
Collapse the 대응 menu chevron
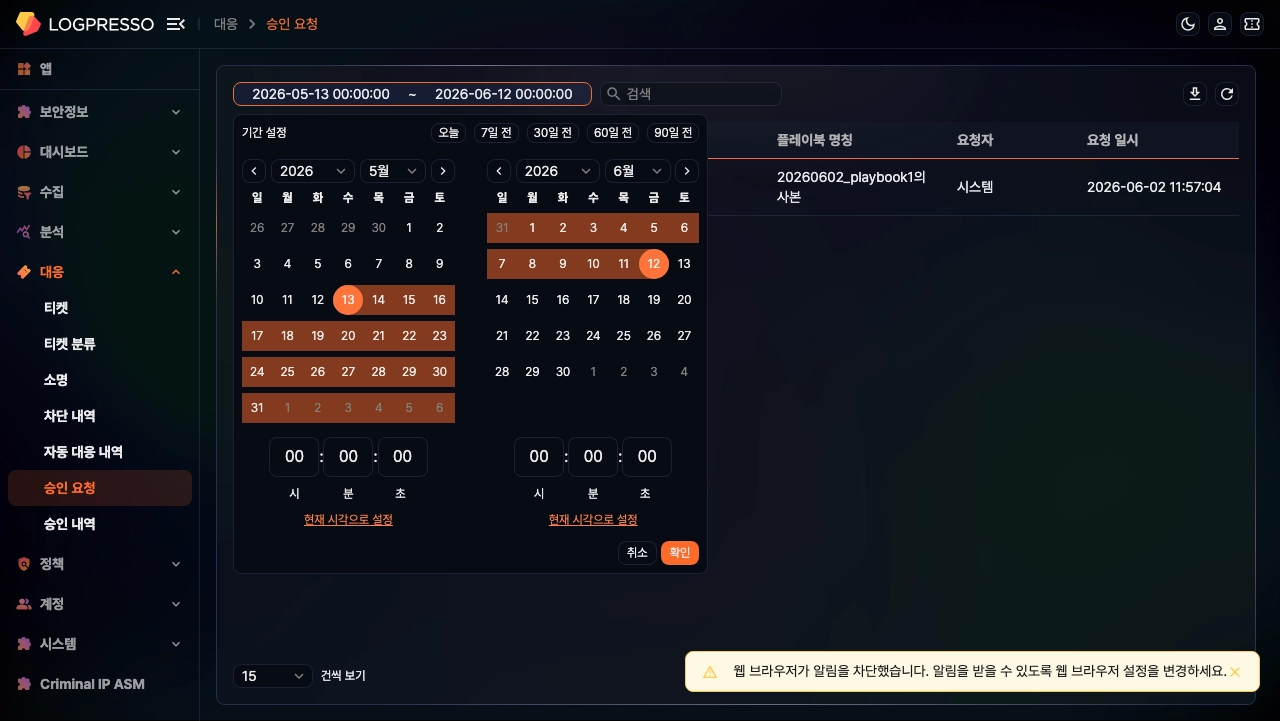click(x=176, y=272)
